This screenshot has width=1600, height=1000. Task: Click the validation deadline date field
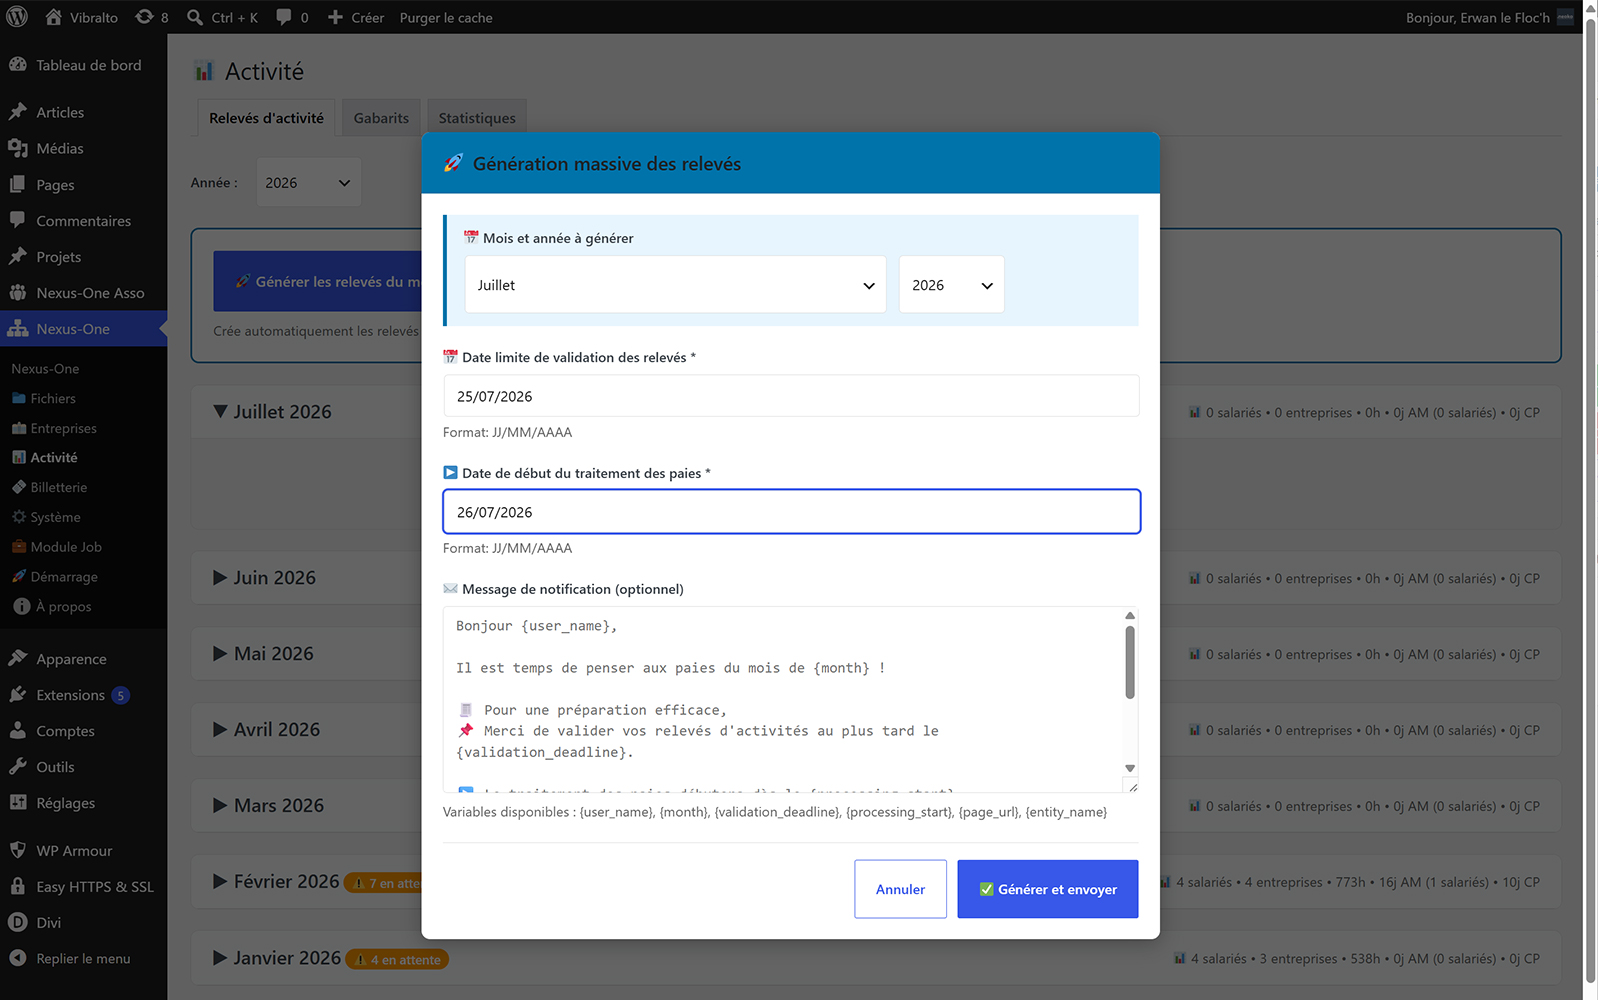[x=791, y=396]
